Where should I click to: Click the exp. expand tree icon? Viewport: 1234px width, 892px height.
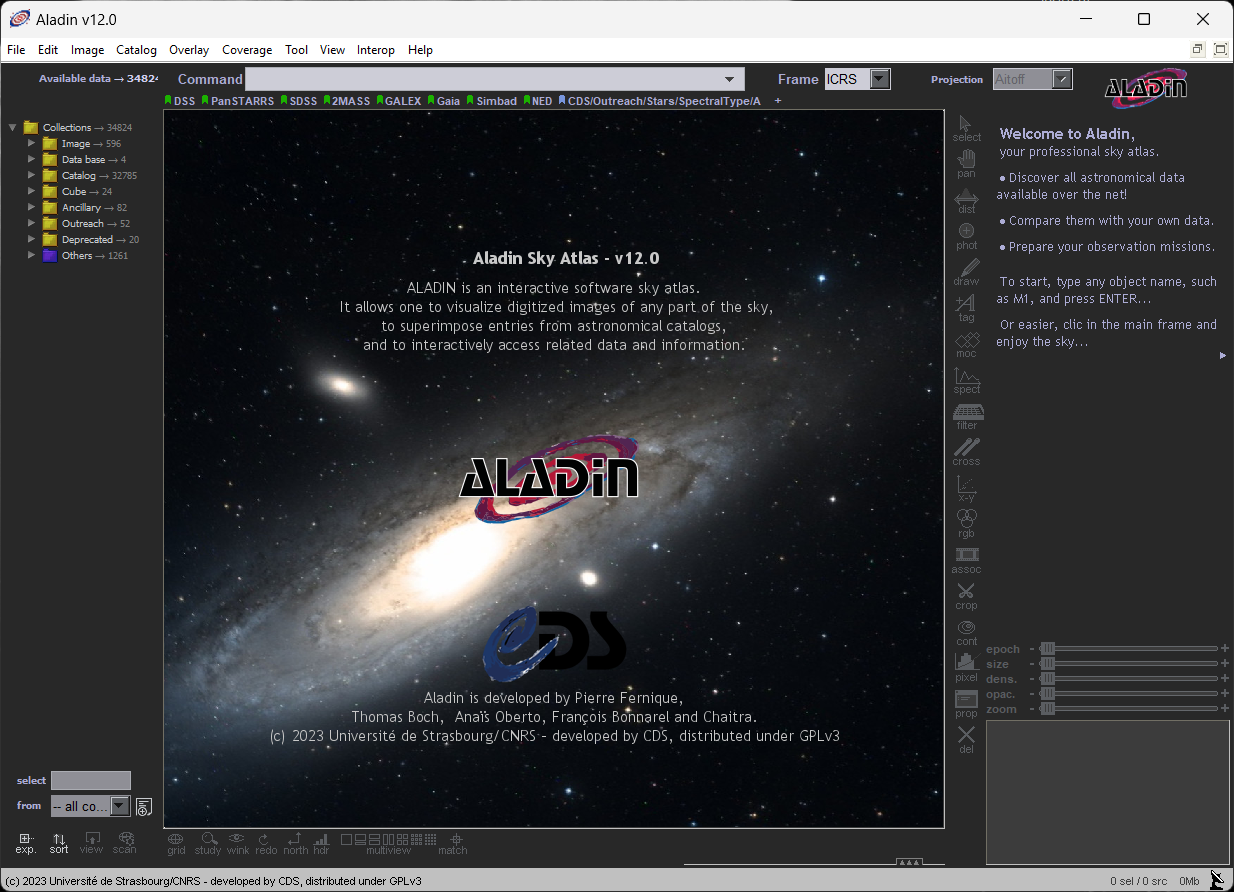pyautogui.click(x=26, y=843)
